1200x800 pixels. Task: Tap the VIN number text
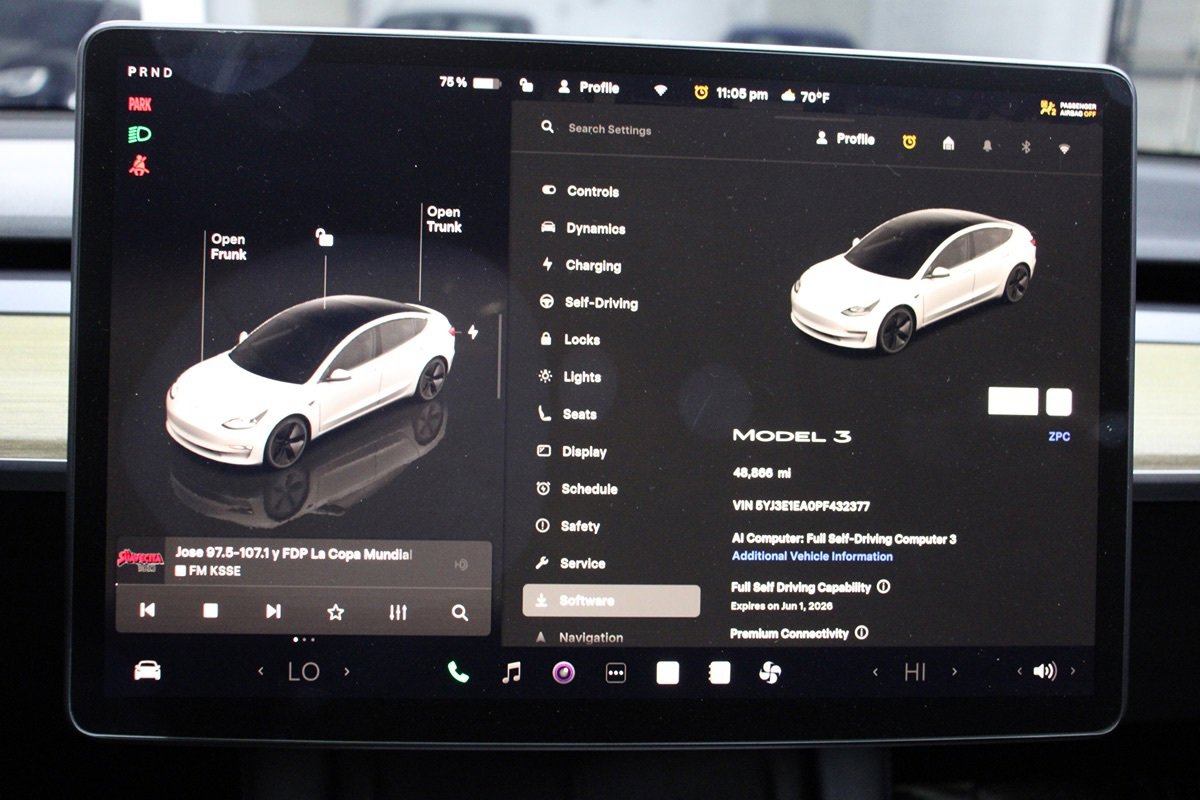pyautogui.click(x=801, y=506)
